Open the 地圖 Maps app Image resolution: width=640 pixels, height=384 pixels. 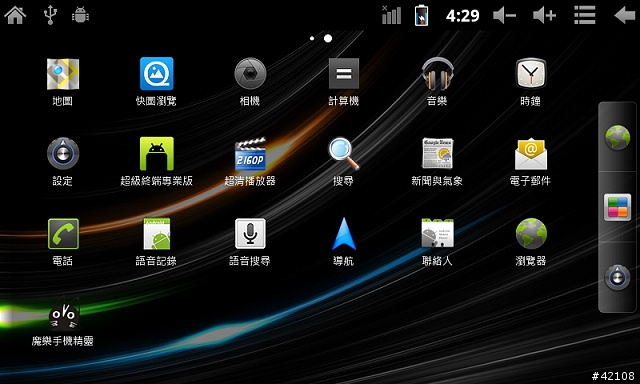pyautogui.click(x=62, y=74)
